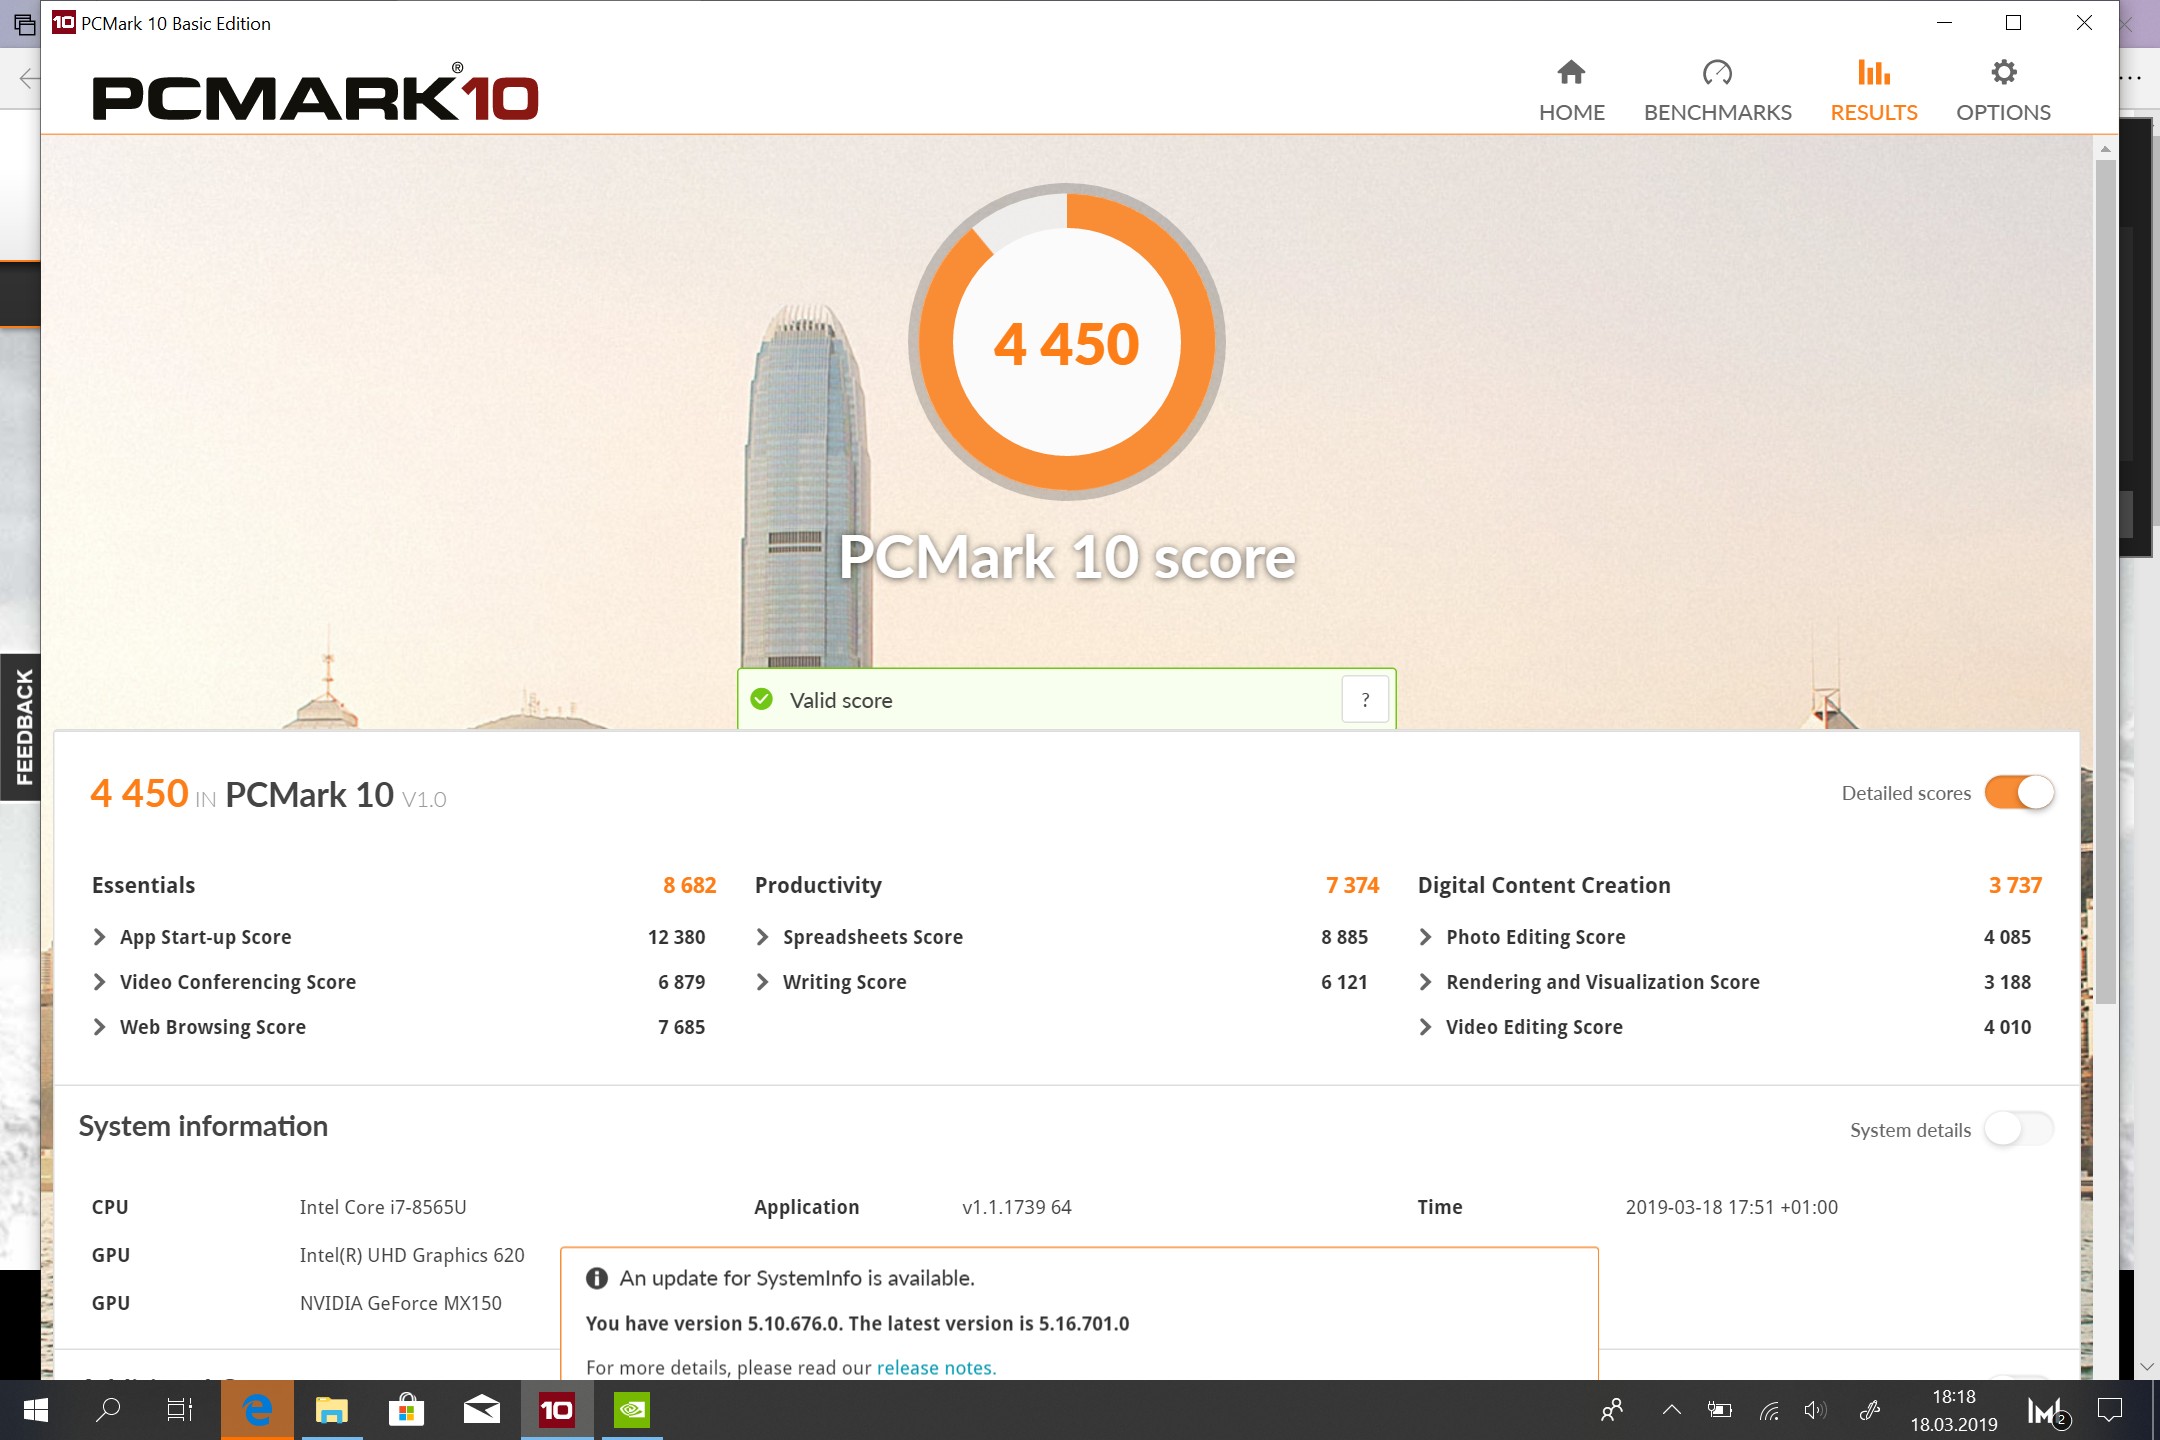The height and width of the screenshot is (1440, 2160).
Task: Click the PCMark 10 logo
Action: click(315, 93)
